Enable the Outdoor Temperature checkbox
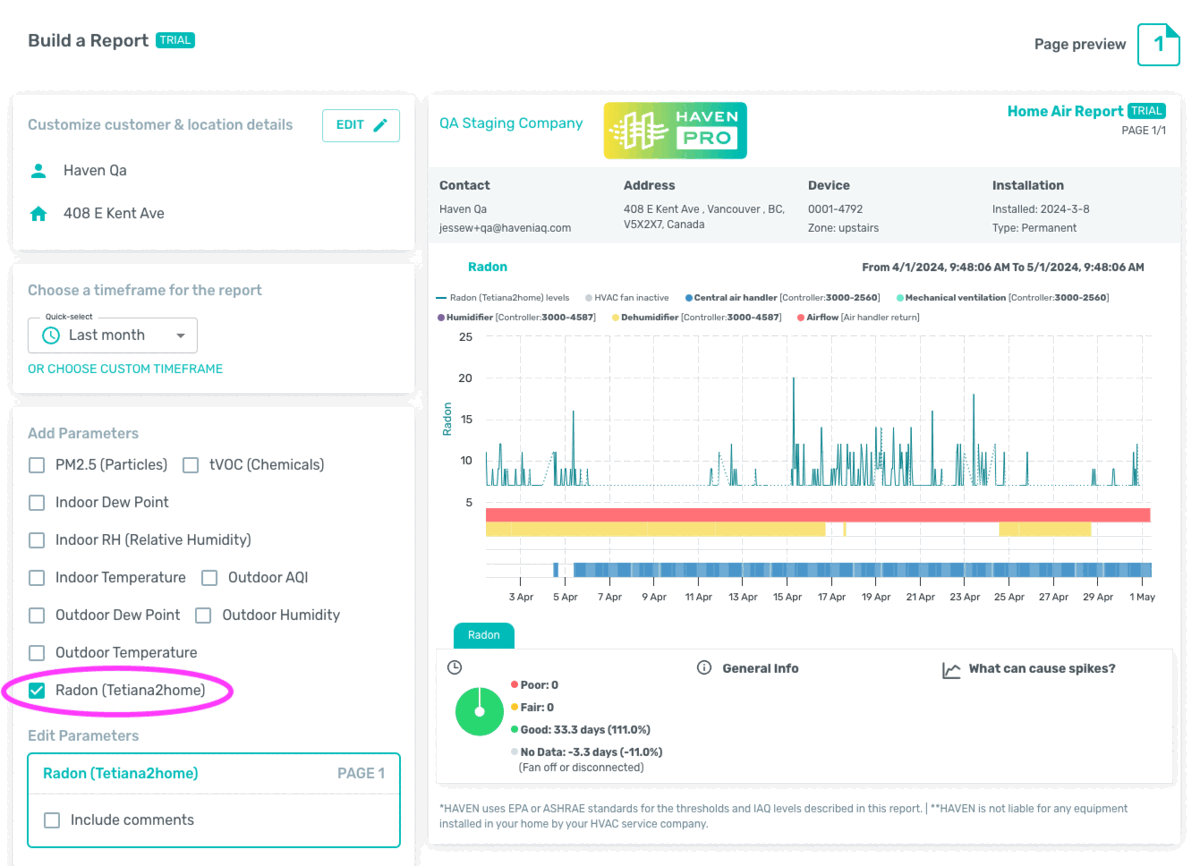The width and height of the screenshot is (1200, 866). click(37, 653)
